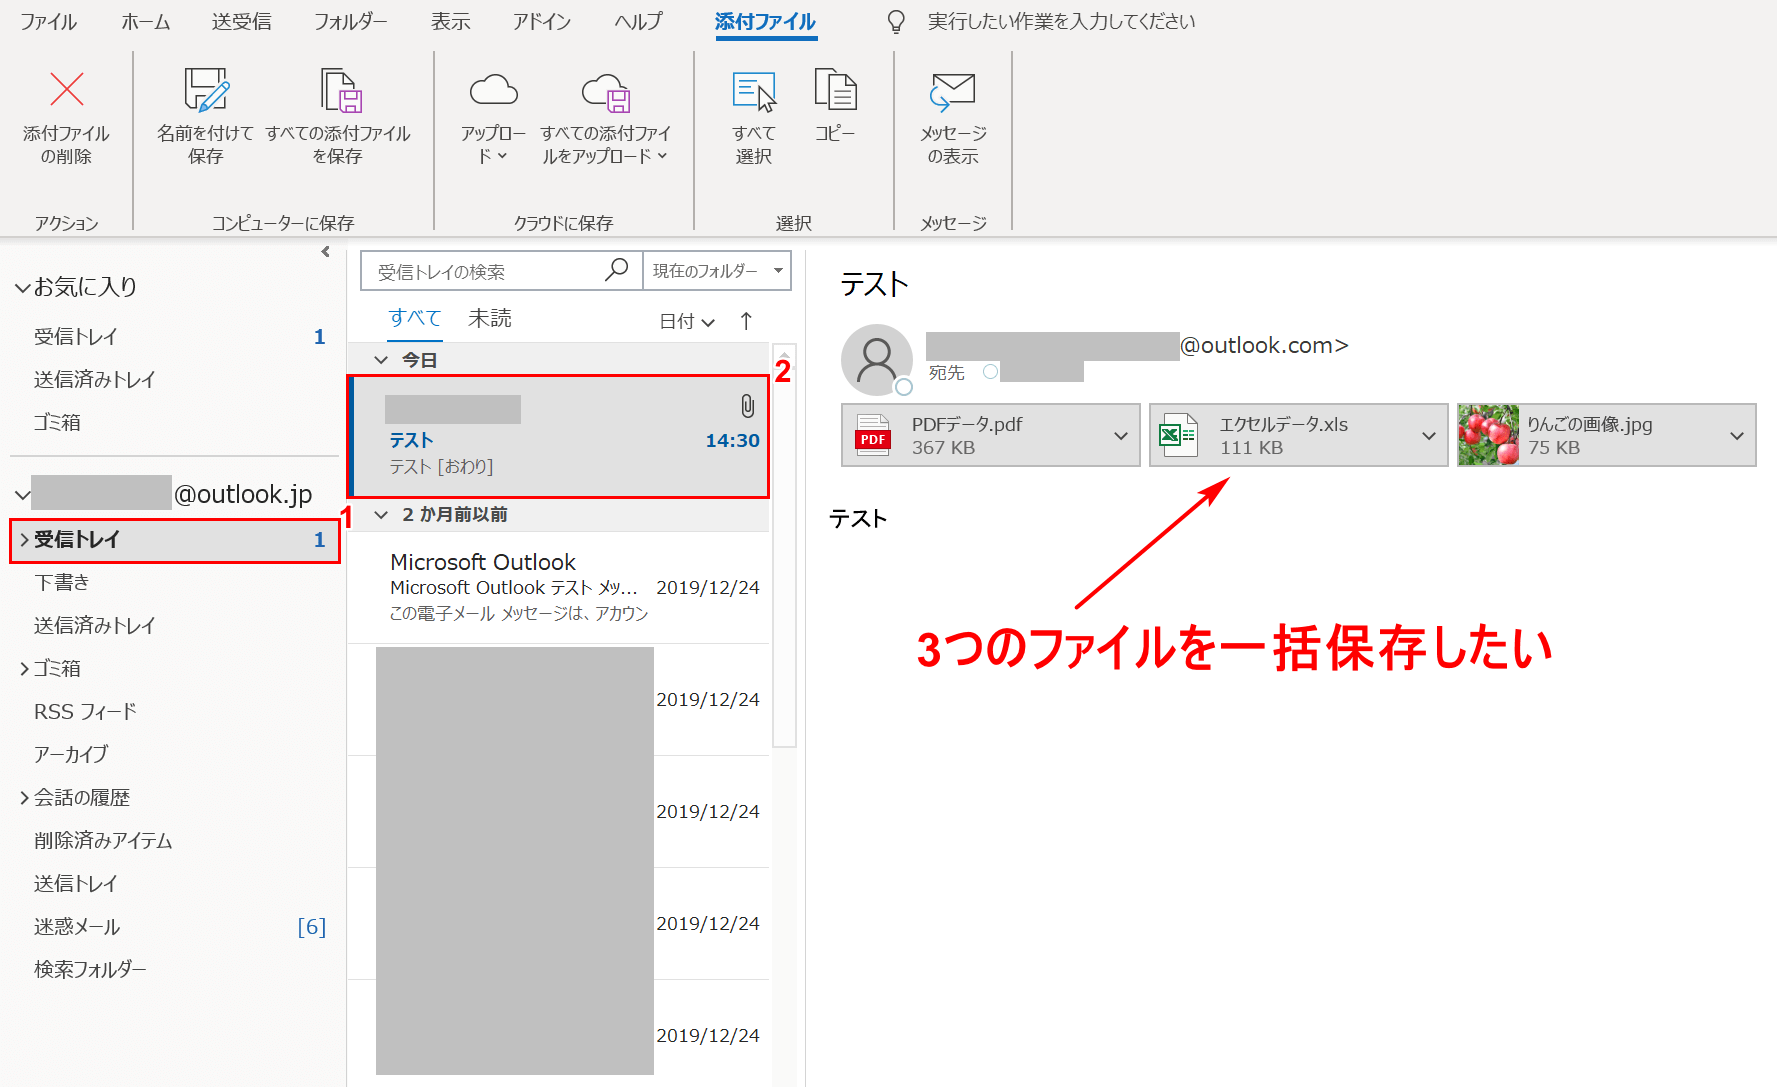Open the 迷惑メール folder
Image resolution: width=1777 pixels, height=1087 pixels.
point(77,927)
